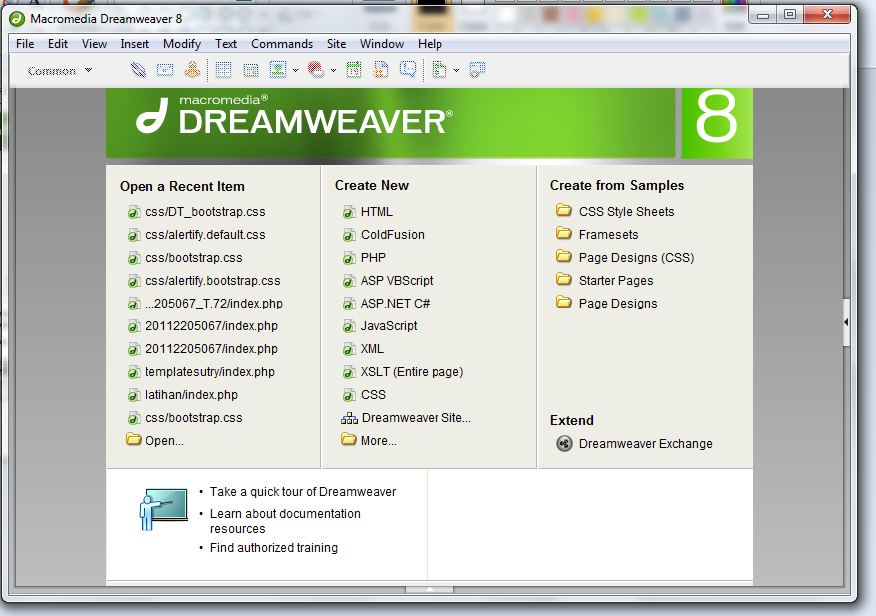Insert a Div Tag
This screenshot has width=876, height=616.
coord(251,70)
